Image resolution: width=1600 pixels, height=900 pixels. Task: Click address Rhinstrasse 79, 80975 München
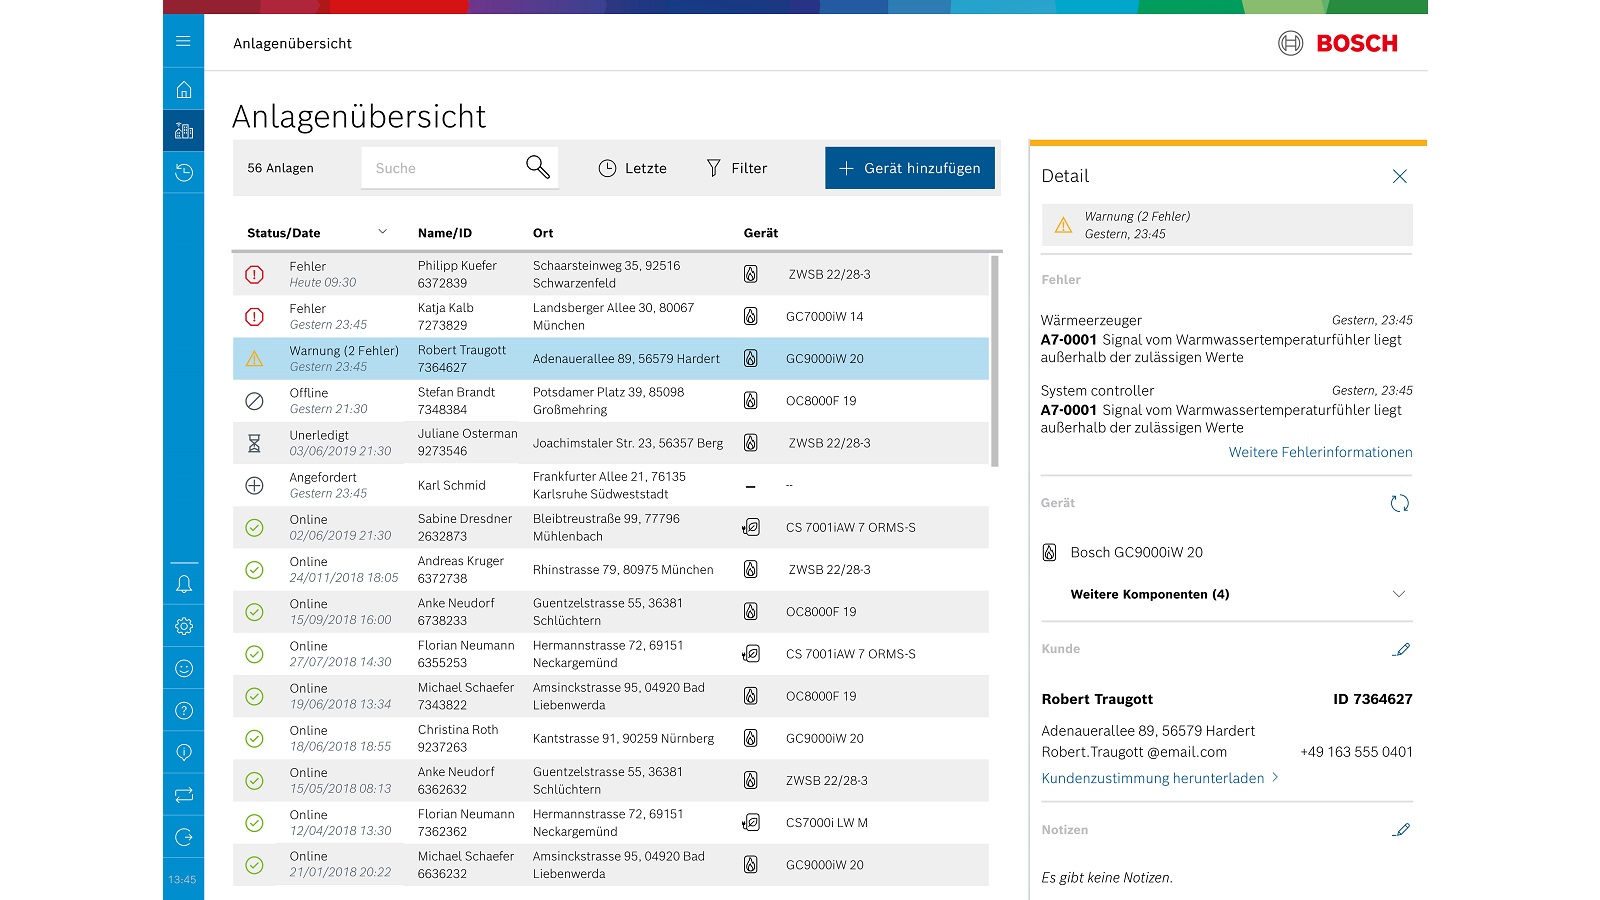[x=623, y=570]
